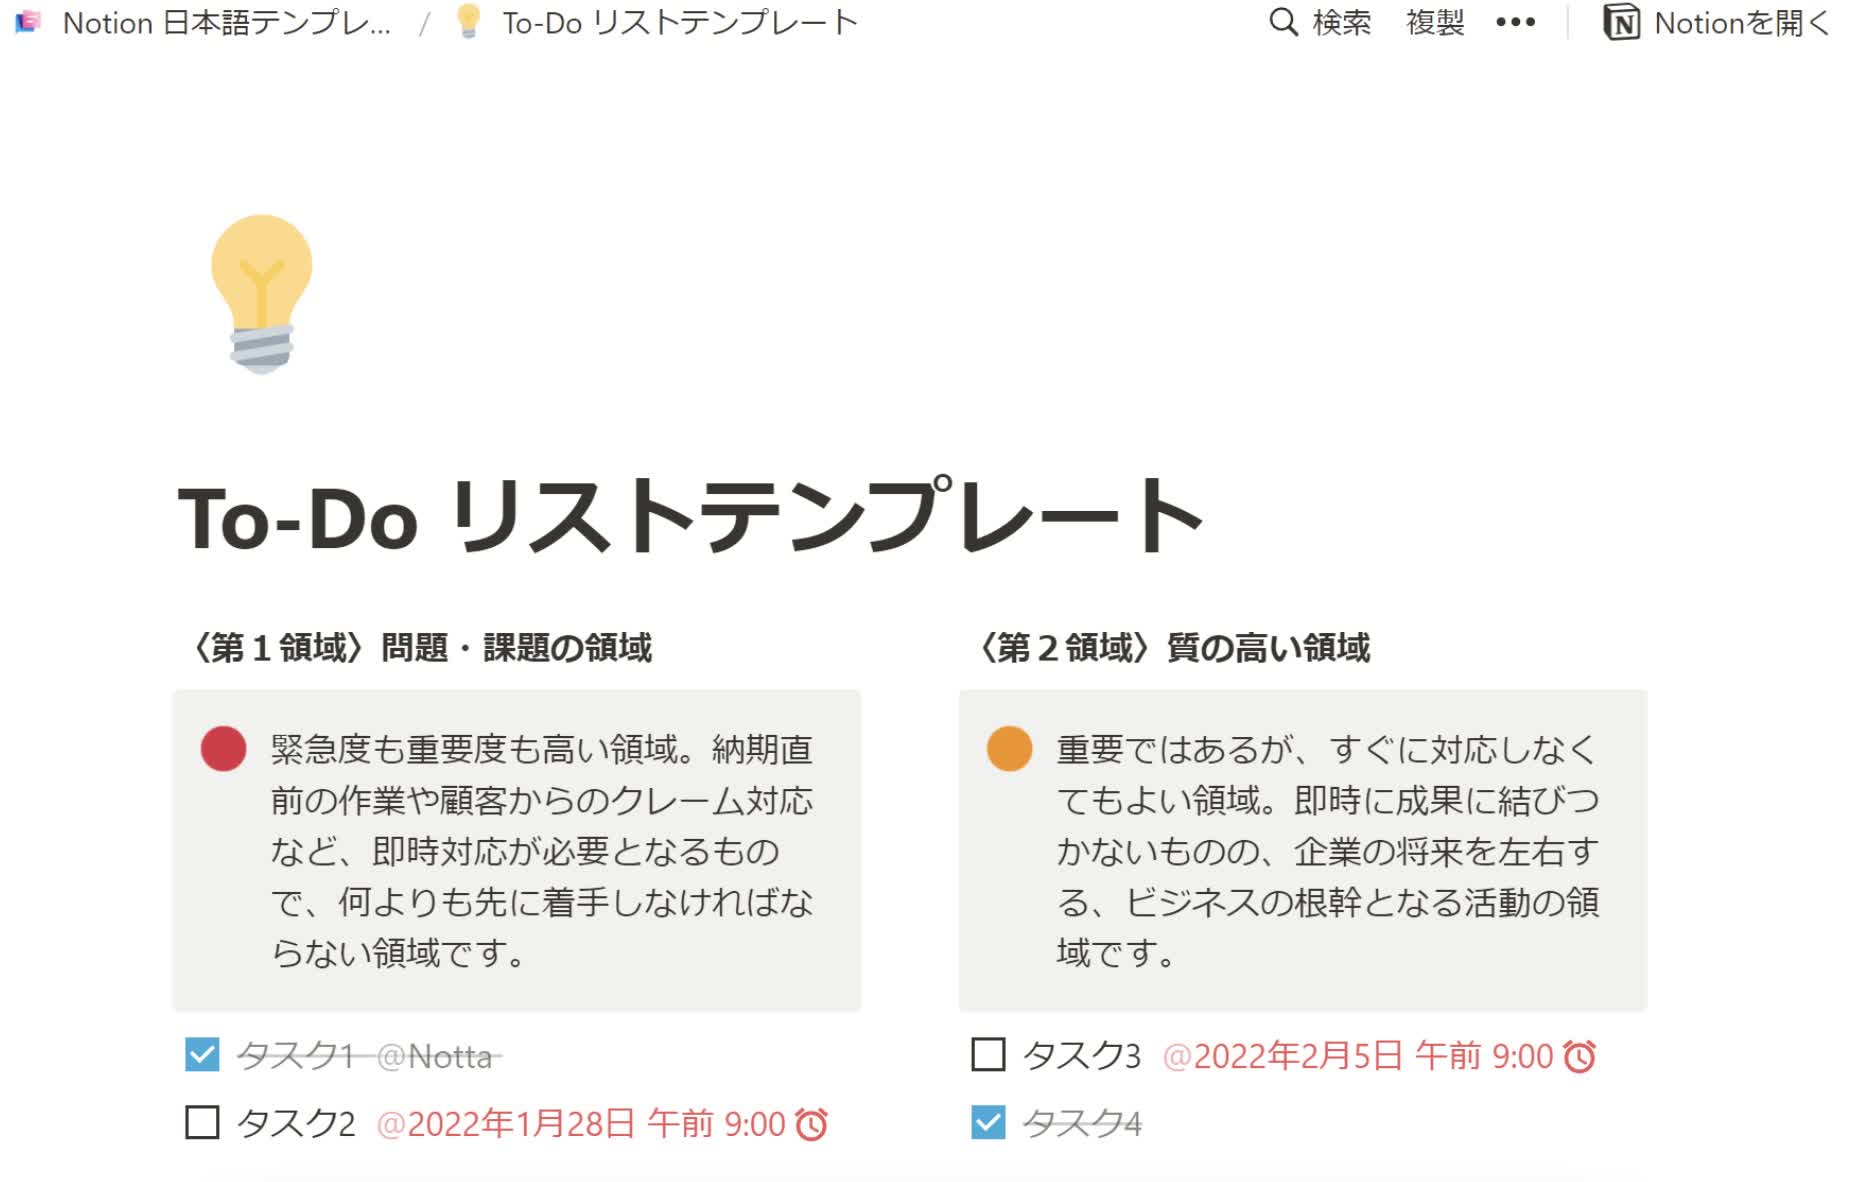Click the To-Do リストテンプレート page title
The height and width of the screenshot is (1182, 1858).
[x=690, y=517]
